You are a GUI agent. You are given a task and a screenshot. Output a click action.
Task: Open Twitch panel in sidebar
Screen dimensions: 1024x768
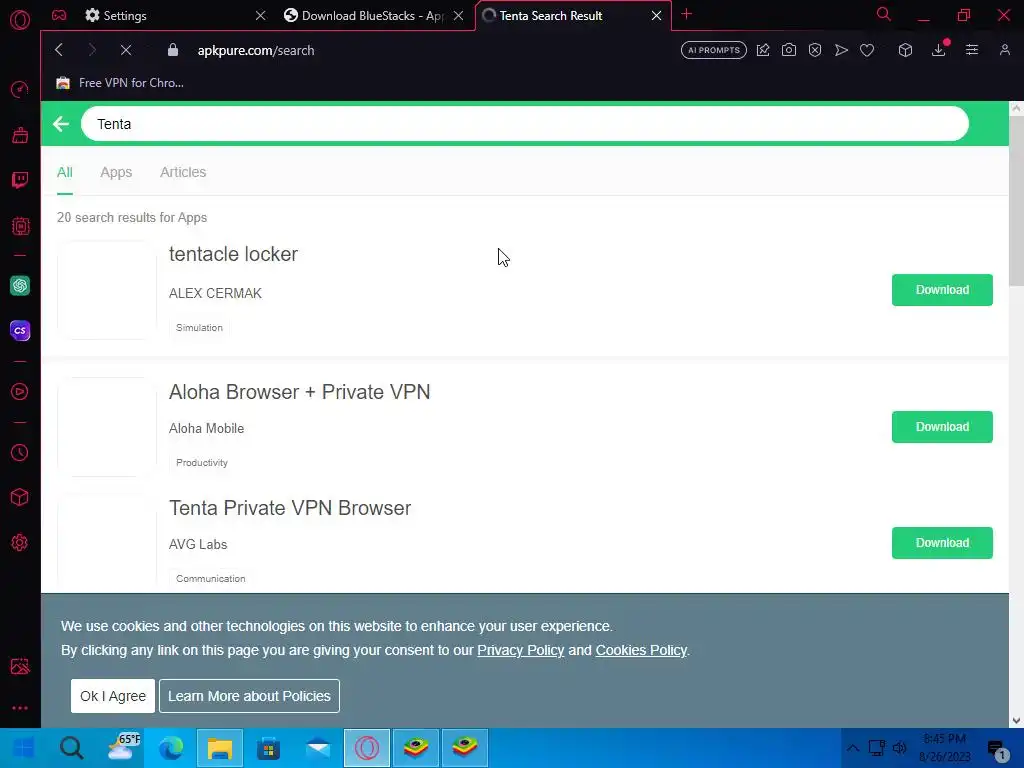click(20, 180)
